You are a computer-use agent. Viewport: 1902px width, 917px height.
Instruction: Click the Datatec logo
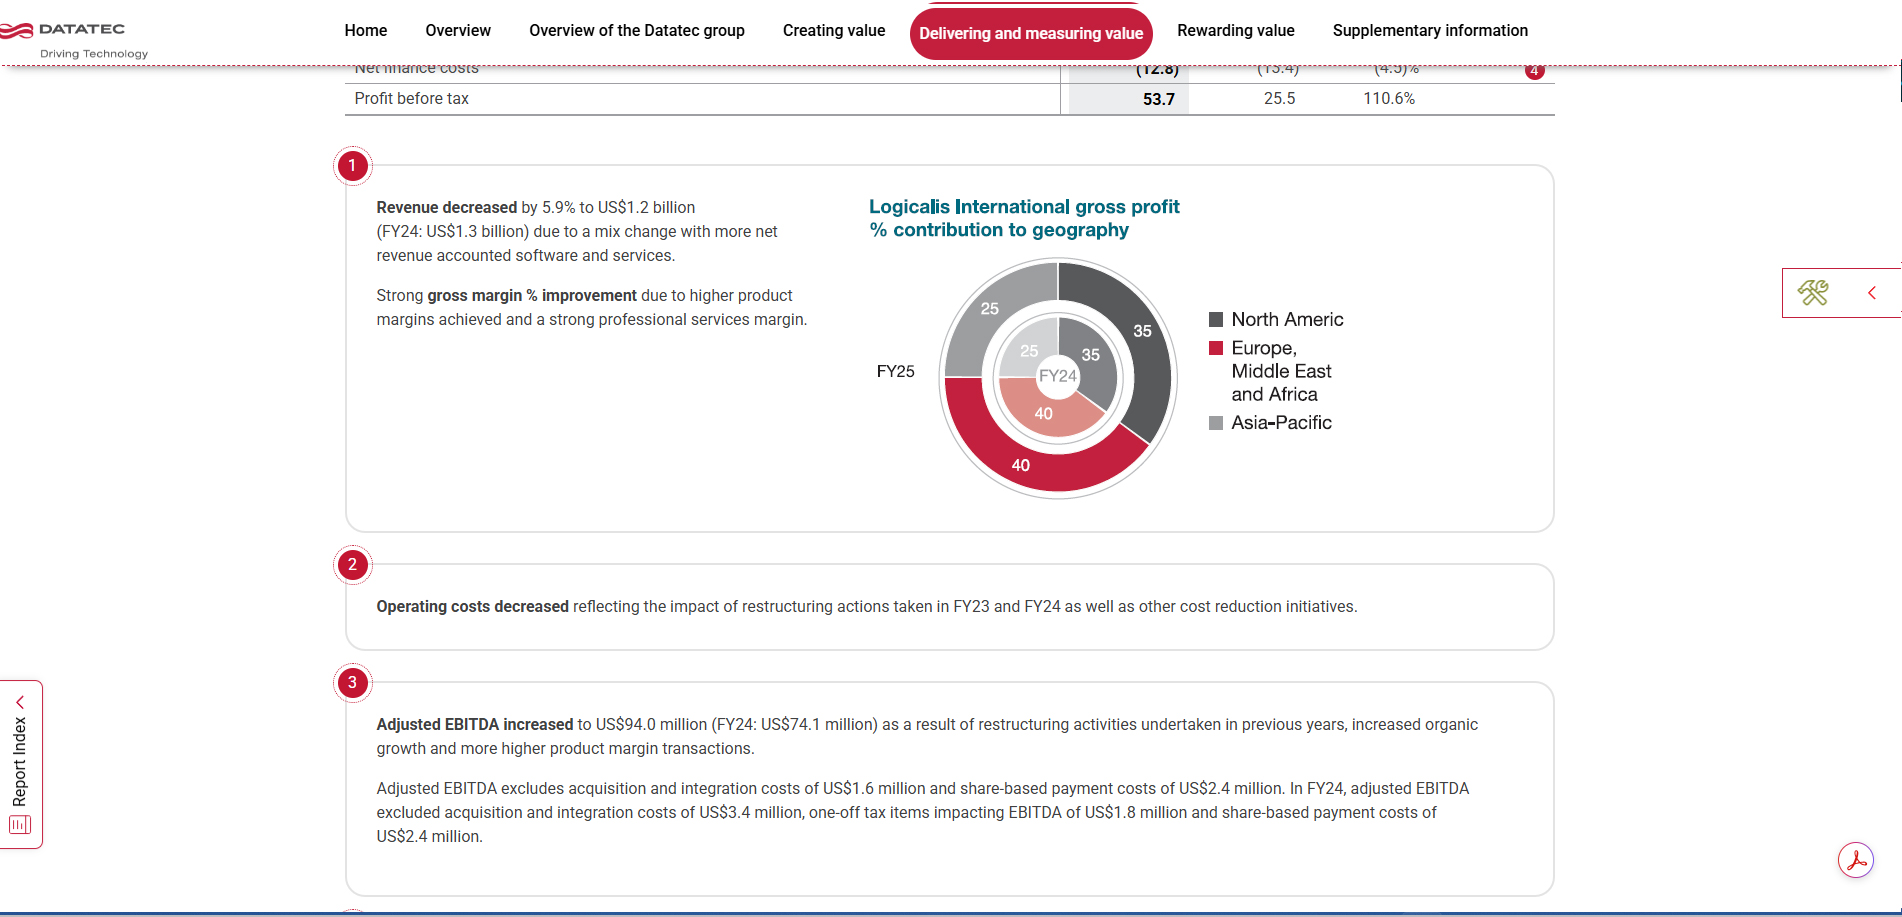click(74, 39)
